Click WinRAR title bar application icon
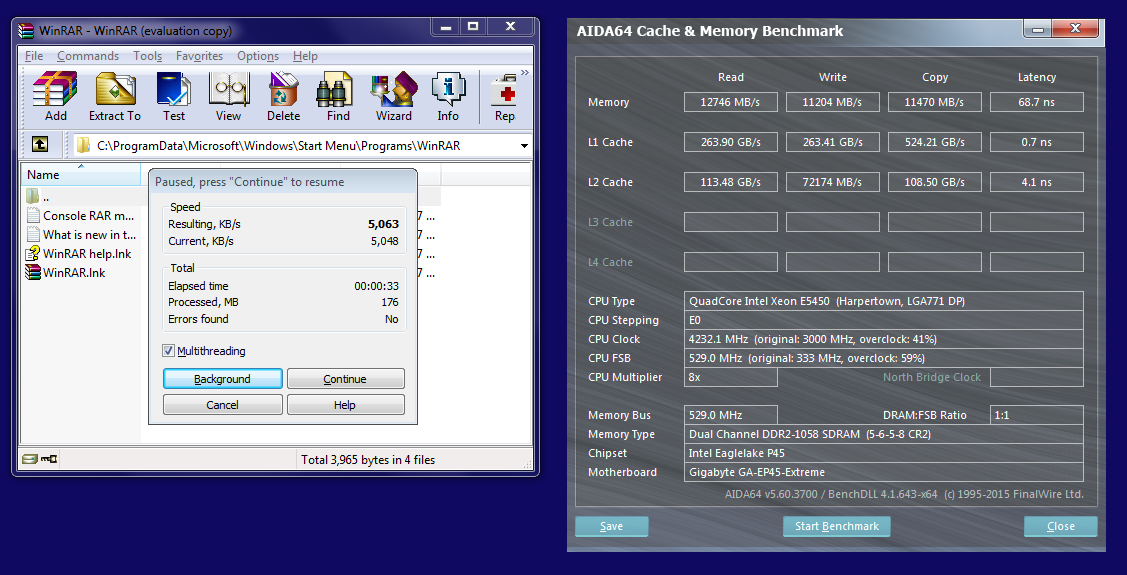1127x575 pixels. click(x=27, y=31)
